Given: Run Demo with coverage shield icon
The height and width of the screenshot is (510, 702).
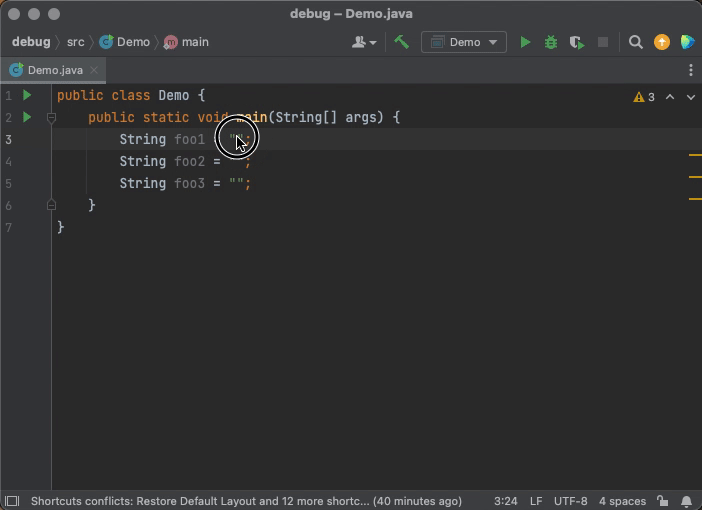Looking at the screenshot, I should click(x=577, y=43).
